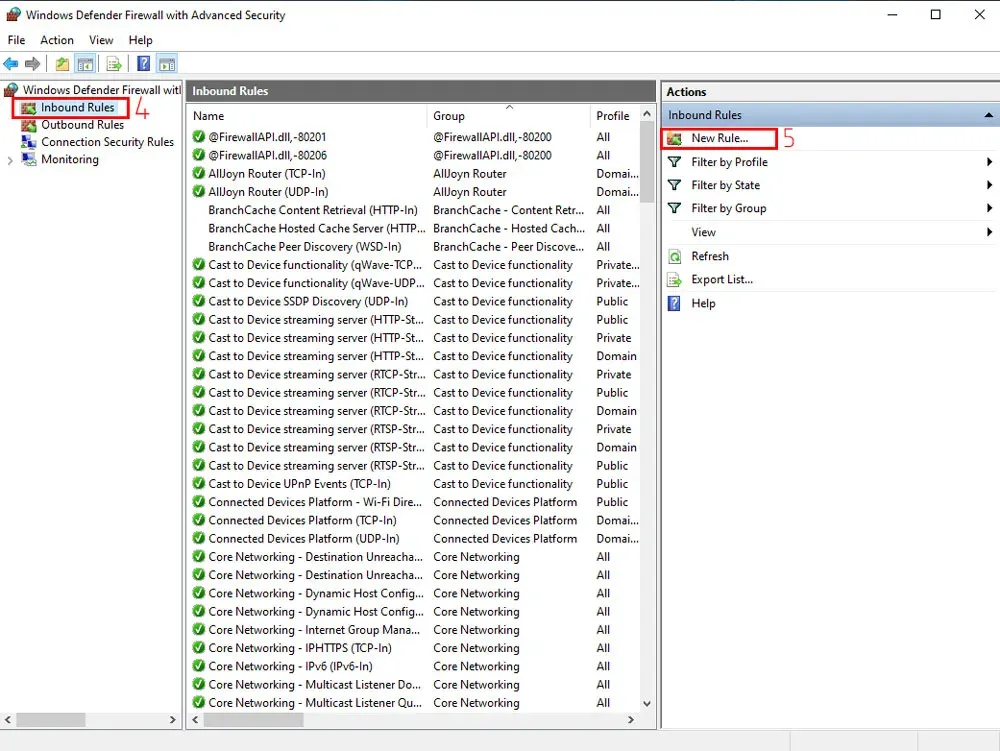Select Connected Devices Platform (UDP-In) rule
1000x751 pixels.
click(304, 538)
